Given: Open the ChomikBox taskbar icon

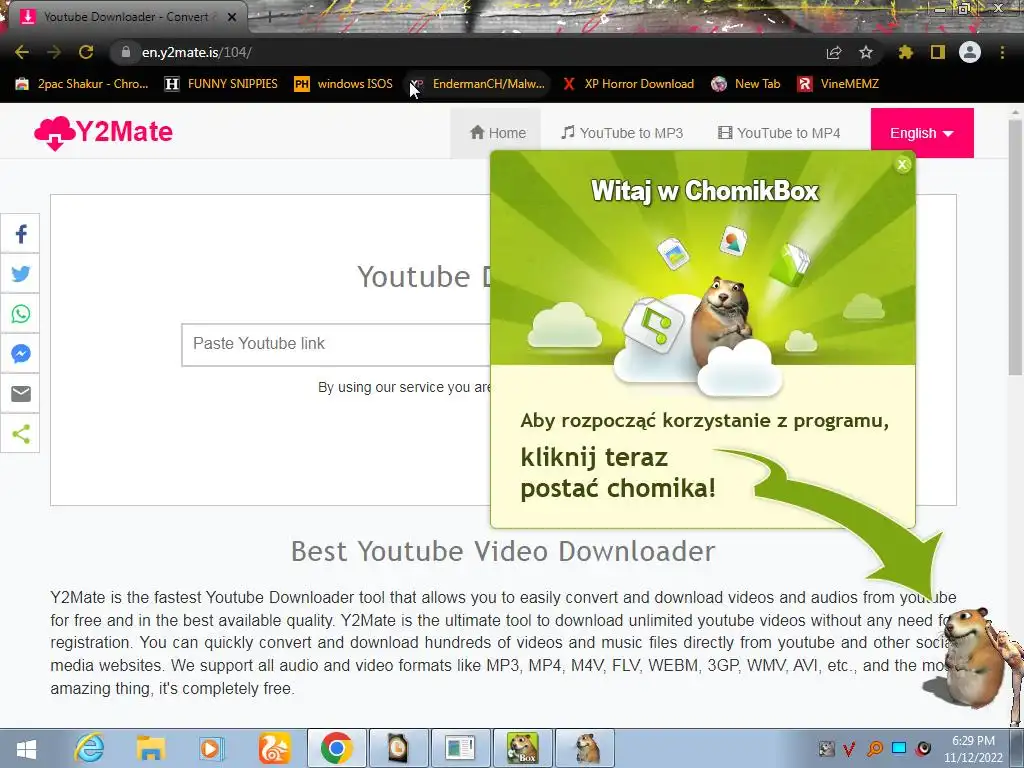Looking at the screenshot, I should pyautogui.click(x=523, y=748).
